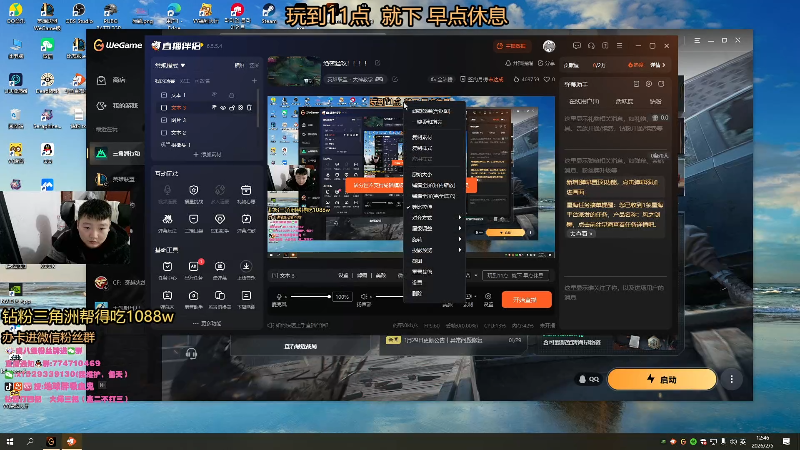
Task: Open the gift box icon tool
Action: pyautogui.click(x=246, y=190)
